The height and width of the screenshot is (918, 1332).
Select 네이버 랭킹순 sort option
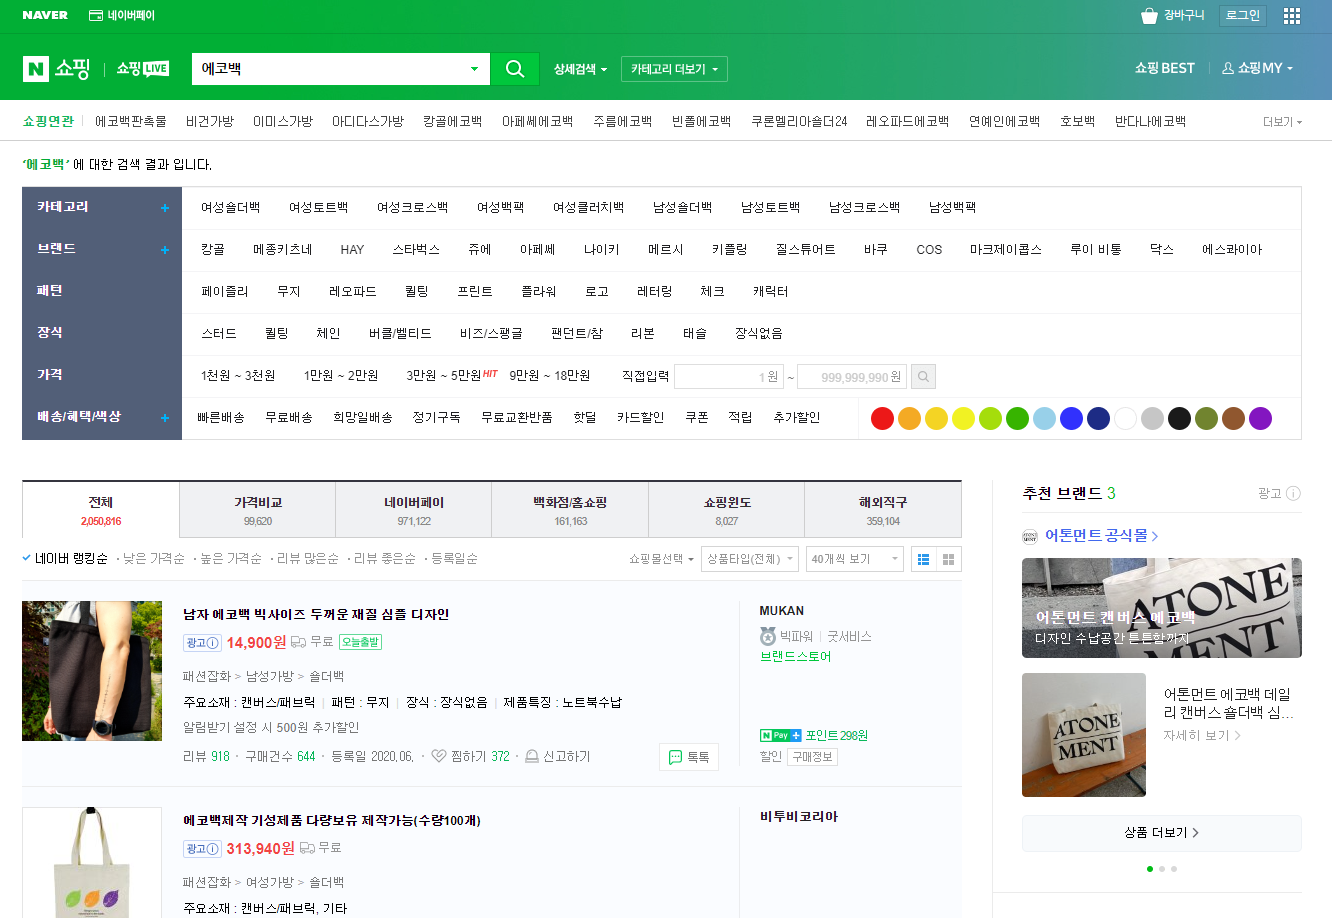71,559
